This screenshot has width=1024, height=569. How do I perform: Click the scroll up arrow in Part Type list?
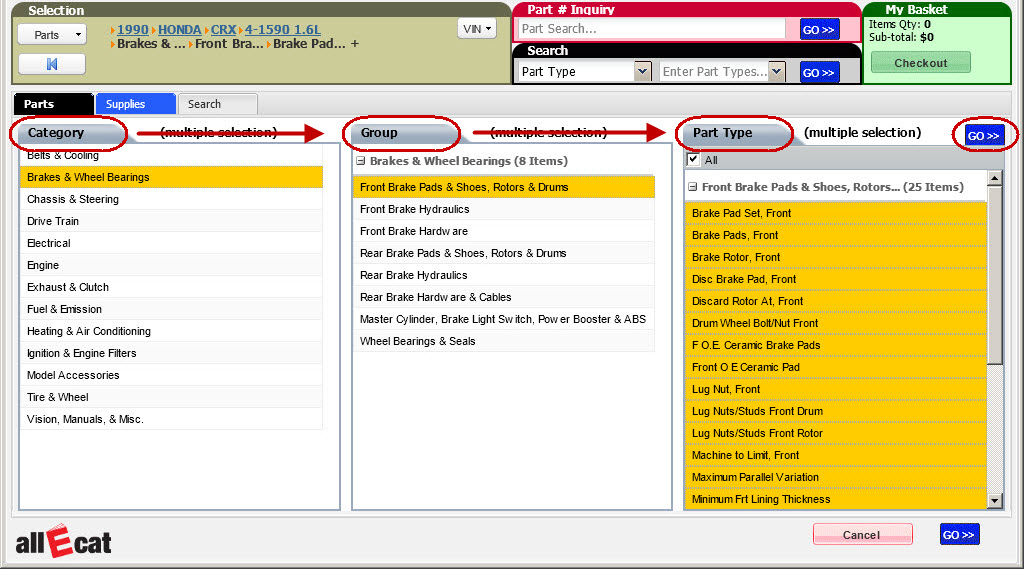click(994, 179)
